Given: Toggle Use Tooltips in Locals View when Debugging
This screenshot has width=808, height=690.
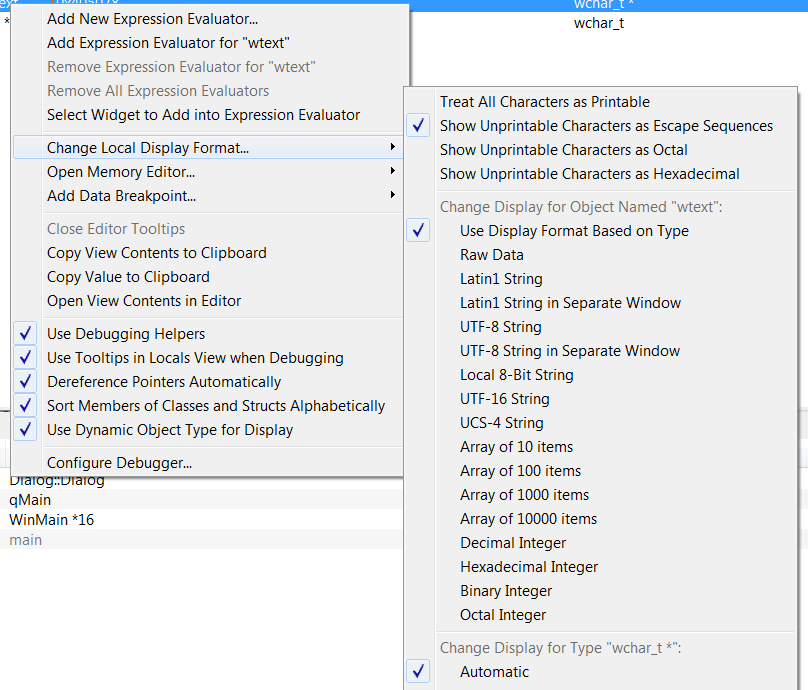Looking at the screenshot, I should (x=195, y=358).
